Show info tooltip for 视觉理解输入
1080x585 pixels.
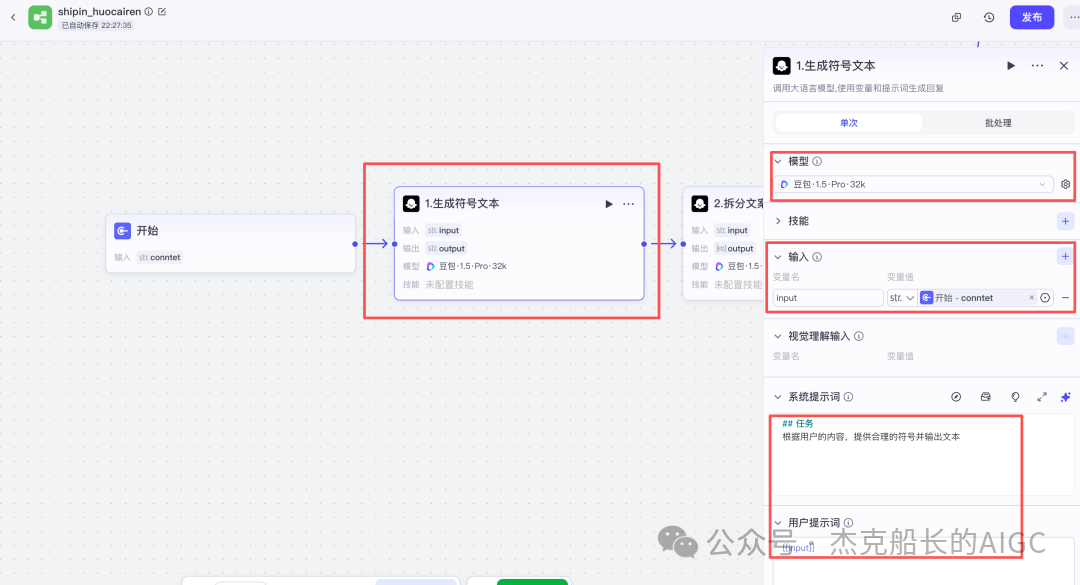pos(859,336)
